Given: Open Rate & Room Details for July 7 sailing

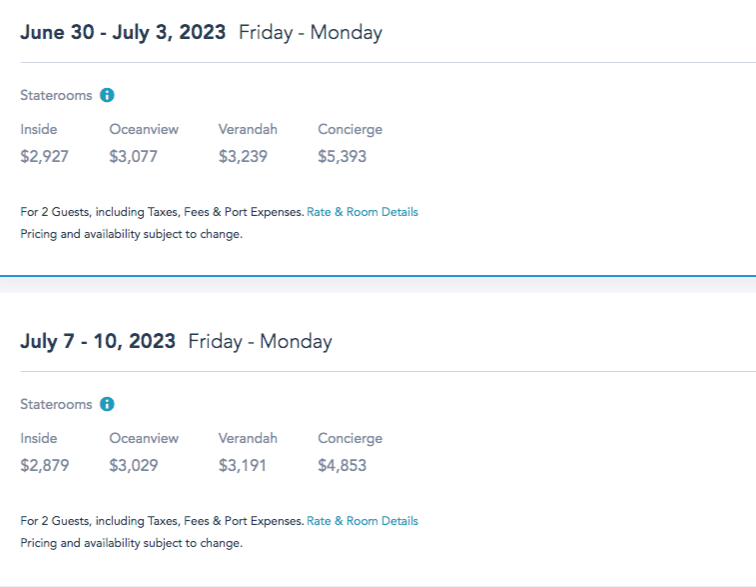Looking at the screenshot, I should click(x=362, y=521).
